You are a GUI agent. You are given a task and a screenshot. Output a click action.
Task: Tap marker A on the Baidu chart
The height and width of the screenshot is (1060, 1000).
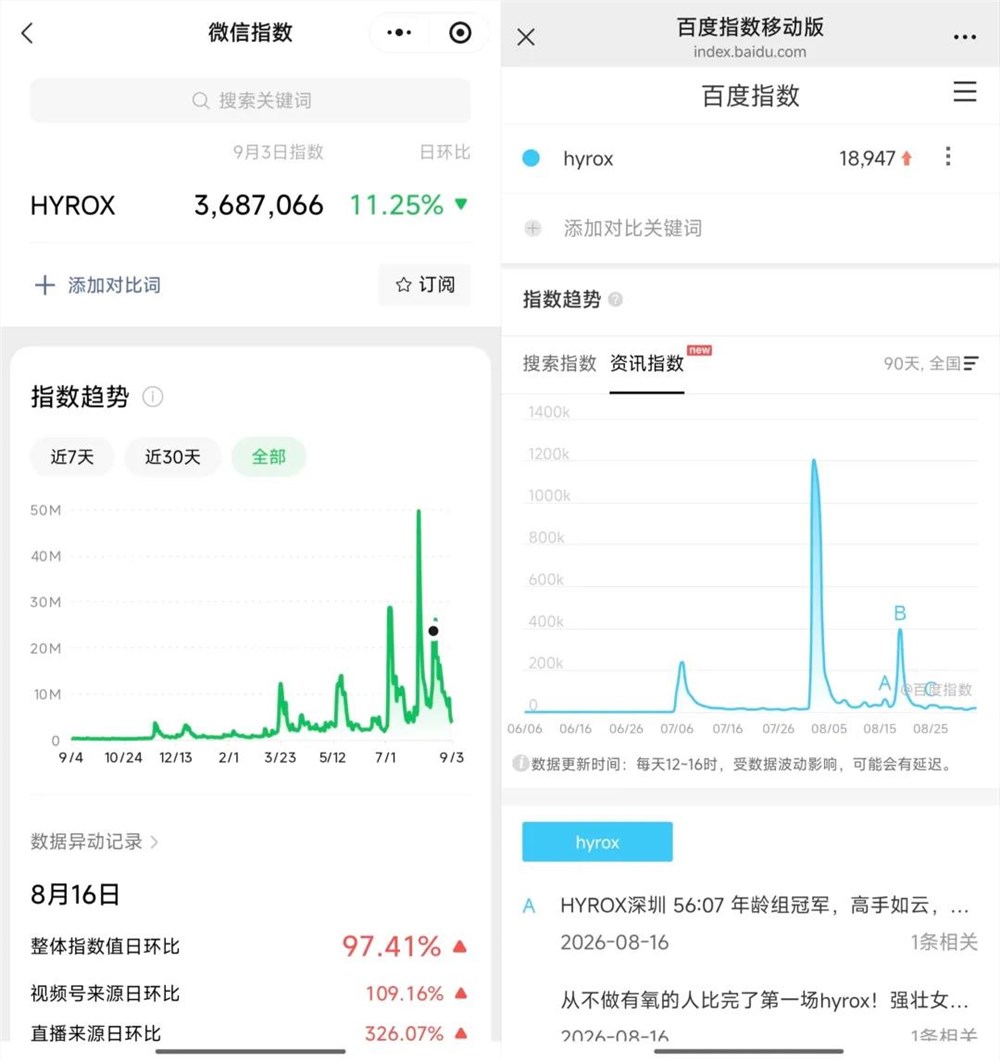(x=884, y=683)
